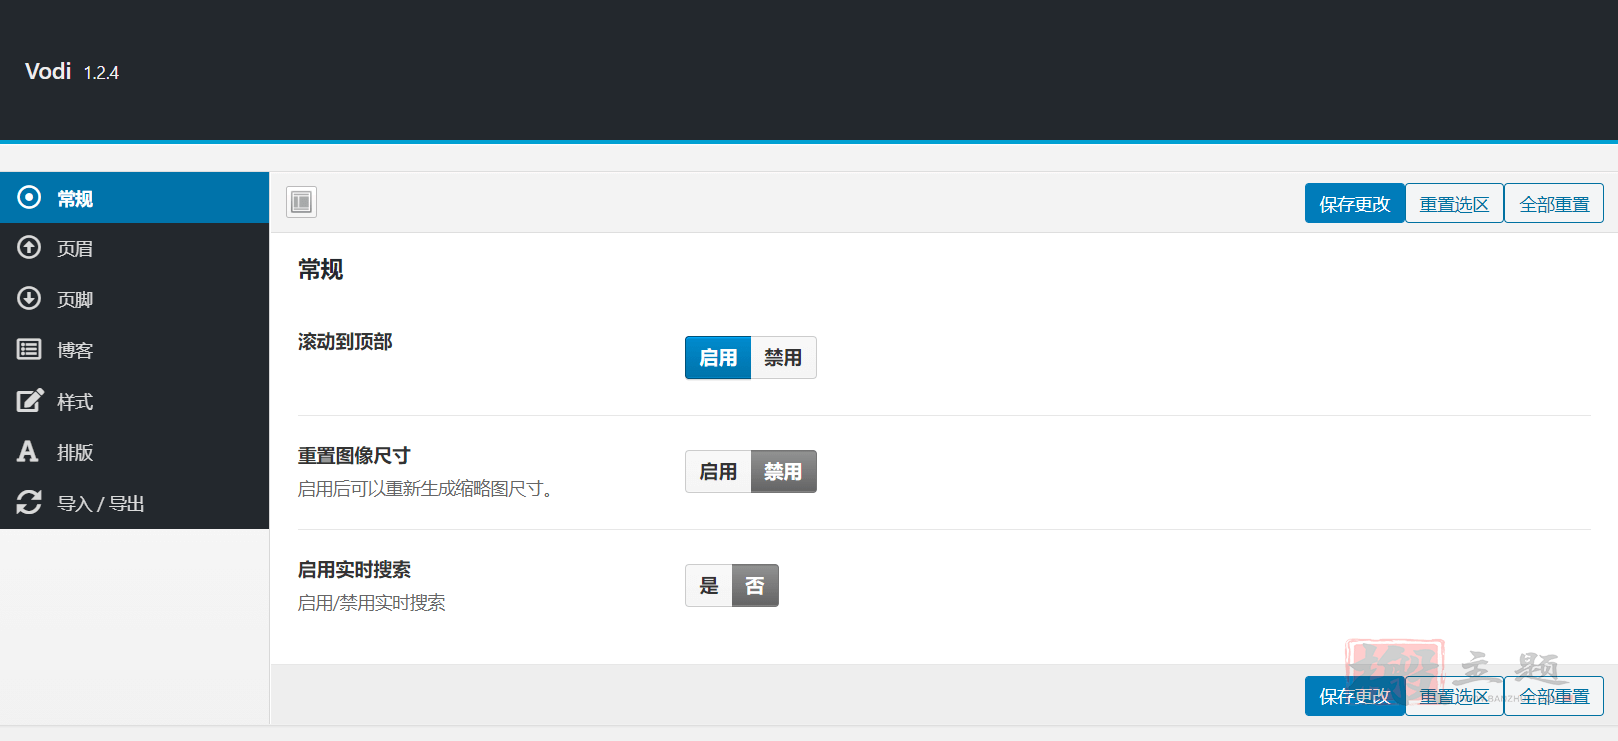Image resolution: width=1618 pixels, height=741 pixels.
Task: Set 启用实时搜索 to 否
Action: [x=755, y=585]
